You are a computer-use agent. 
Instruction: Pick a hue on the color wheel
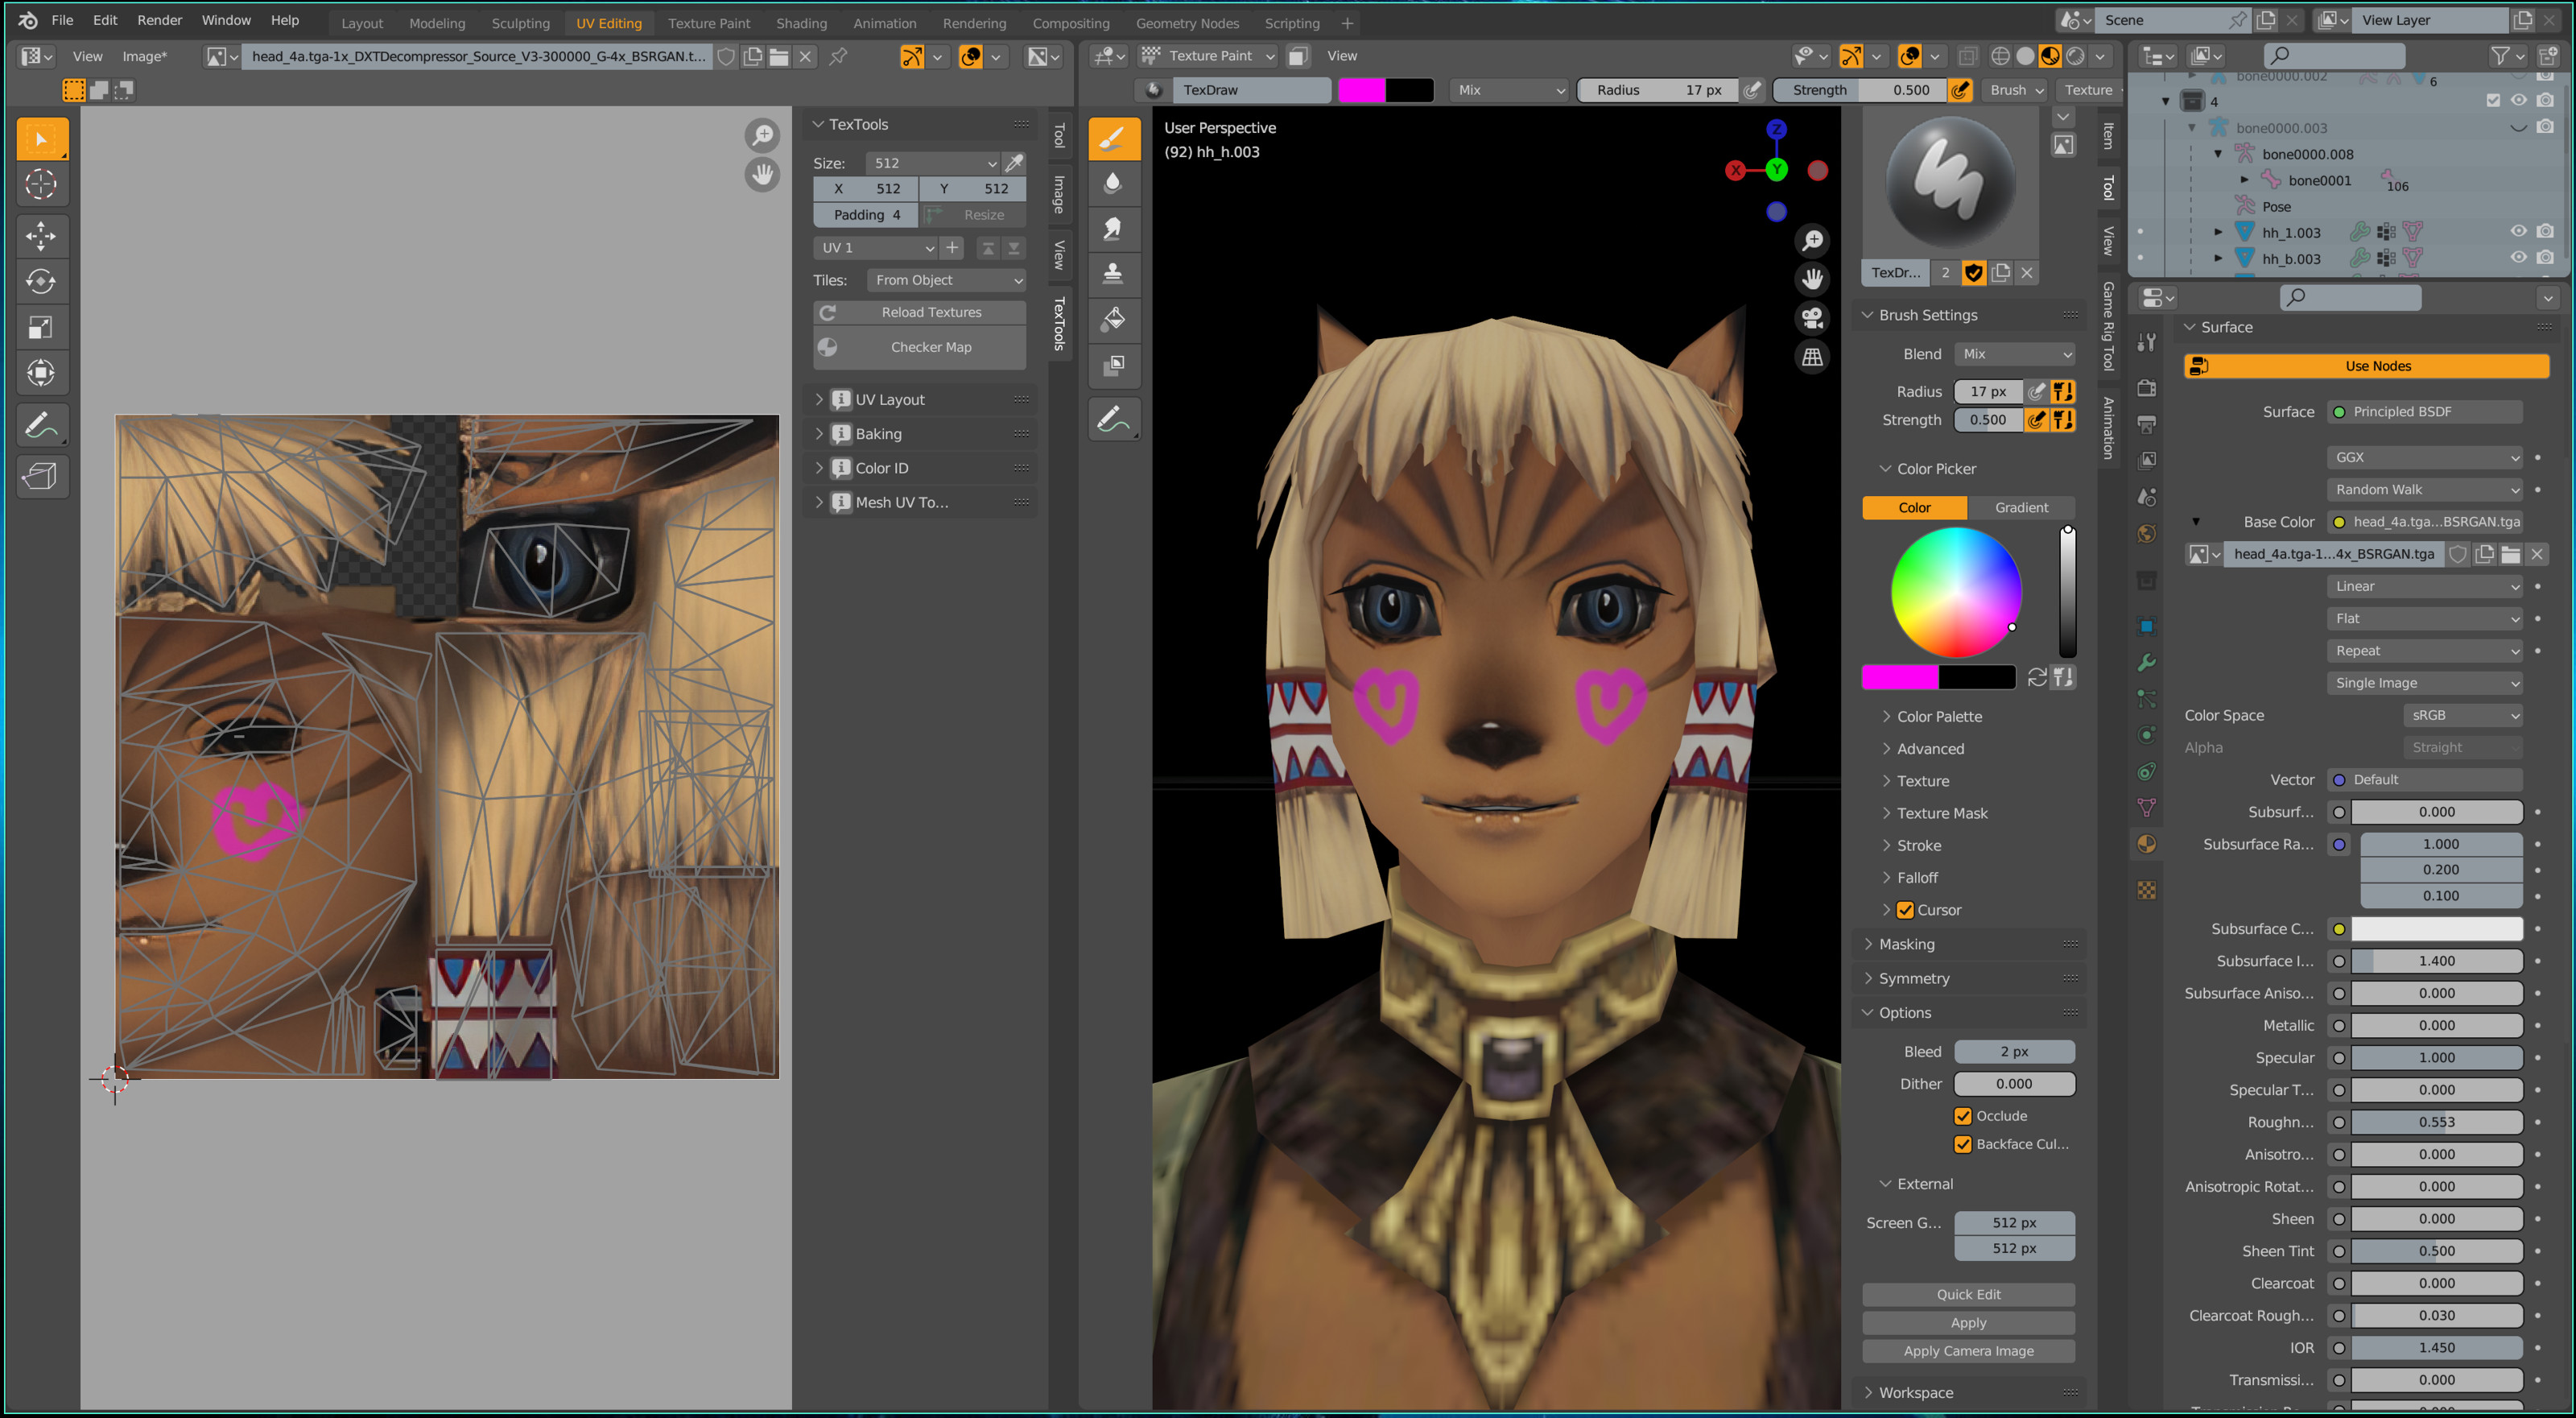[1956, 593]
